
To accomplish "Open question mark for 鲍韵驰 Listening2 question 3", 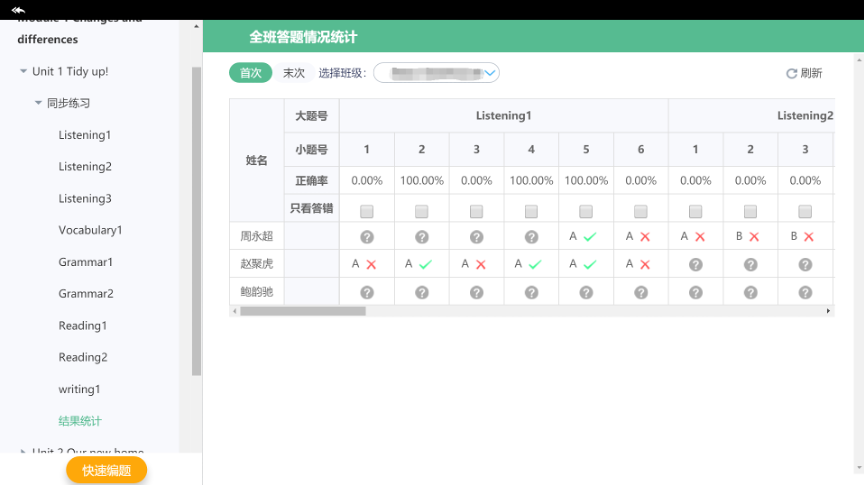I will point(805,292).
